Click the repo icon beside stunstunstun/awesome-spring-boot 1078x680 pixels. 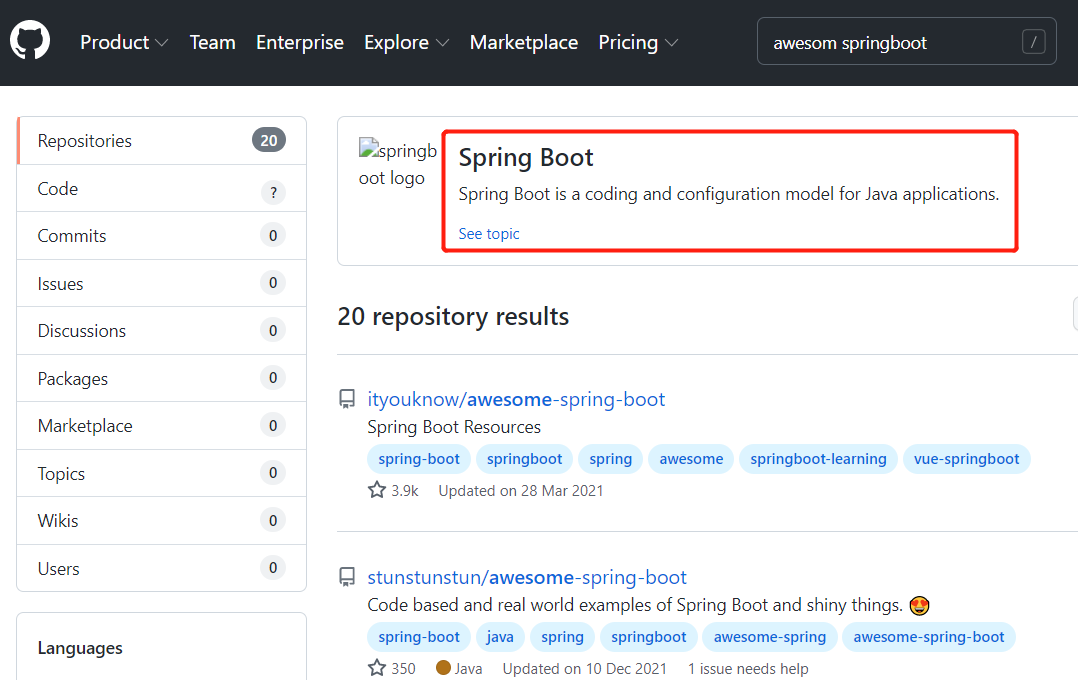(x=347, y=578)
